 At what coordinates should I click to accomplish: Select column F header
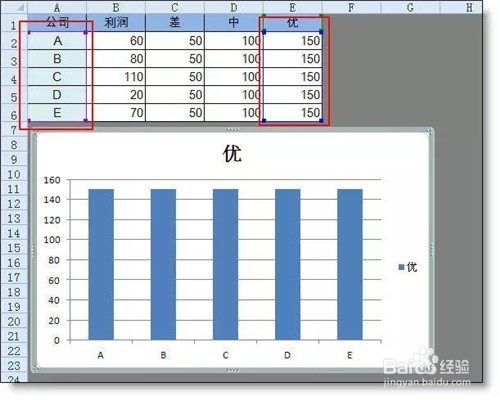[351, 7]
